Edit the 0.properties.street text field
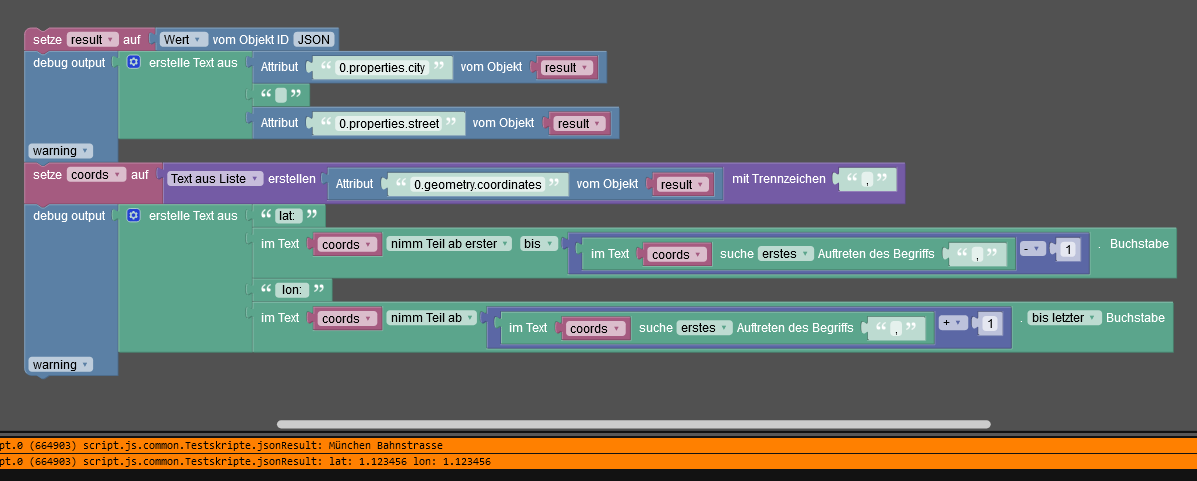The image size is (1197, 481). tap(389, 123)
